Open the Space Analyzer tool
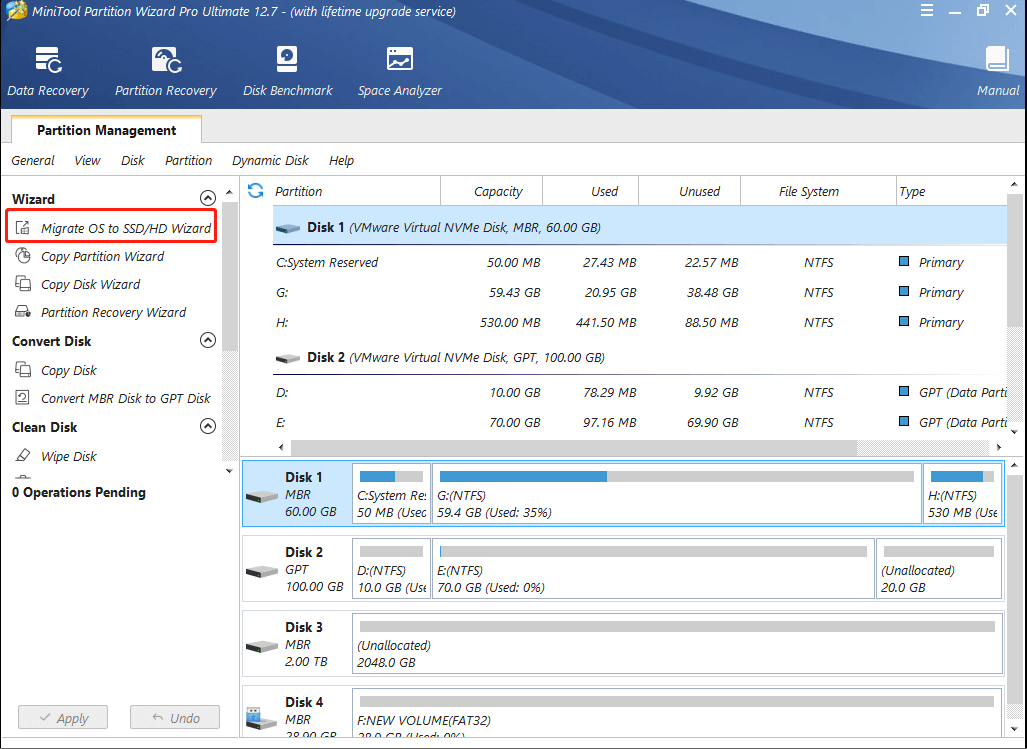The image size is (1027, 749). click(x=400, y=71)
